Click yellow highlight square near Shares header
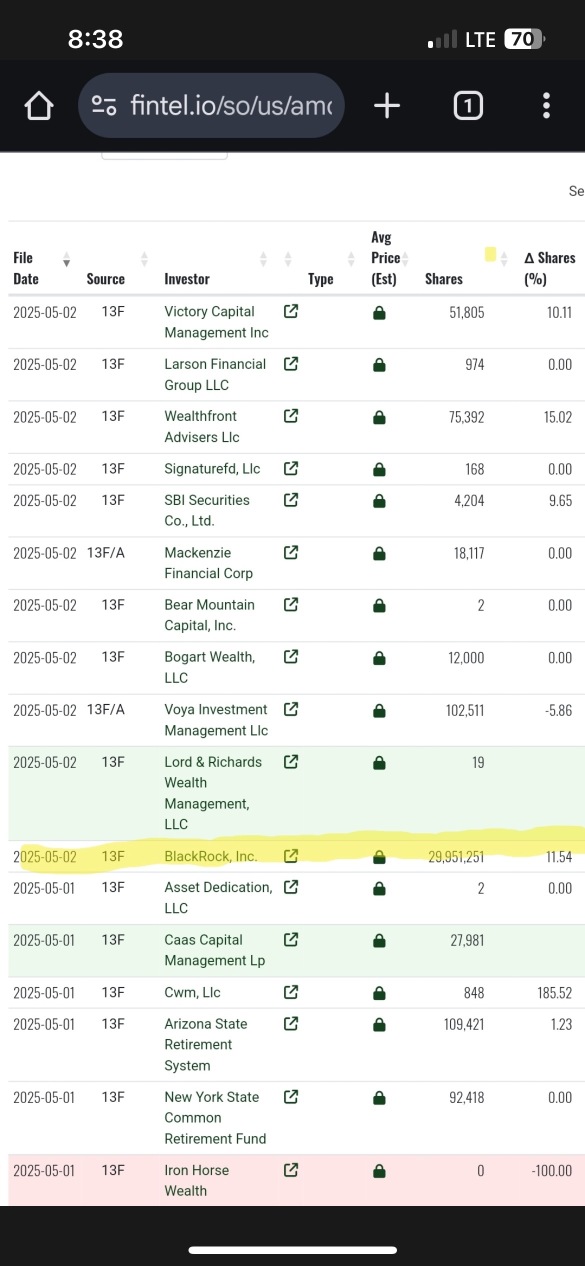The image size is (585, 1266). 490,254
